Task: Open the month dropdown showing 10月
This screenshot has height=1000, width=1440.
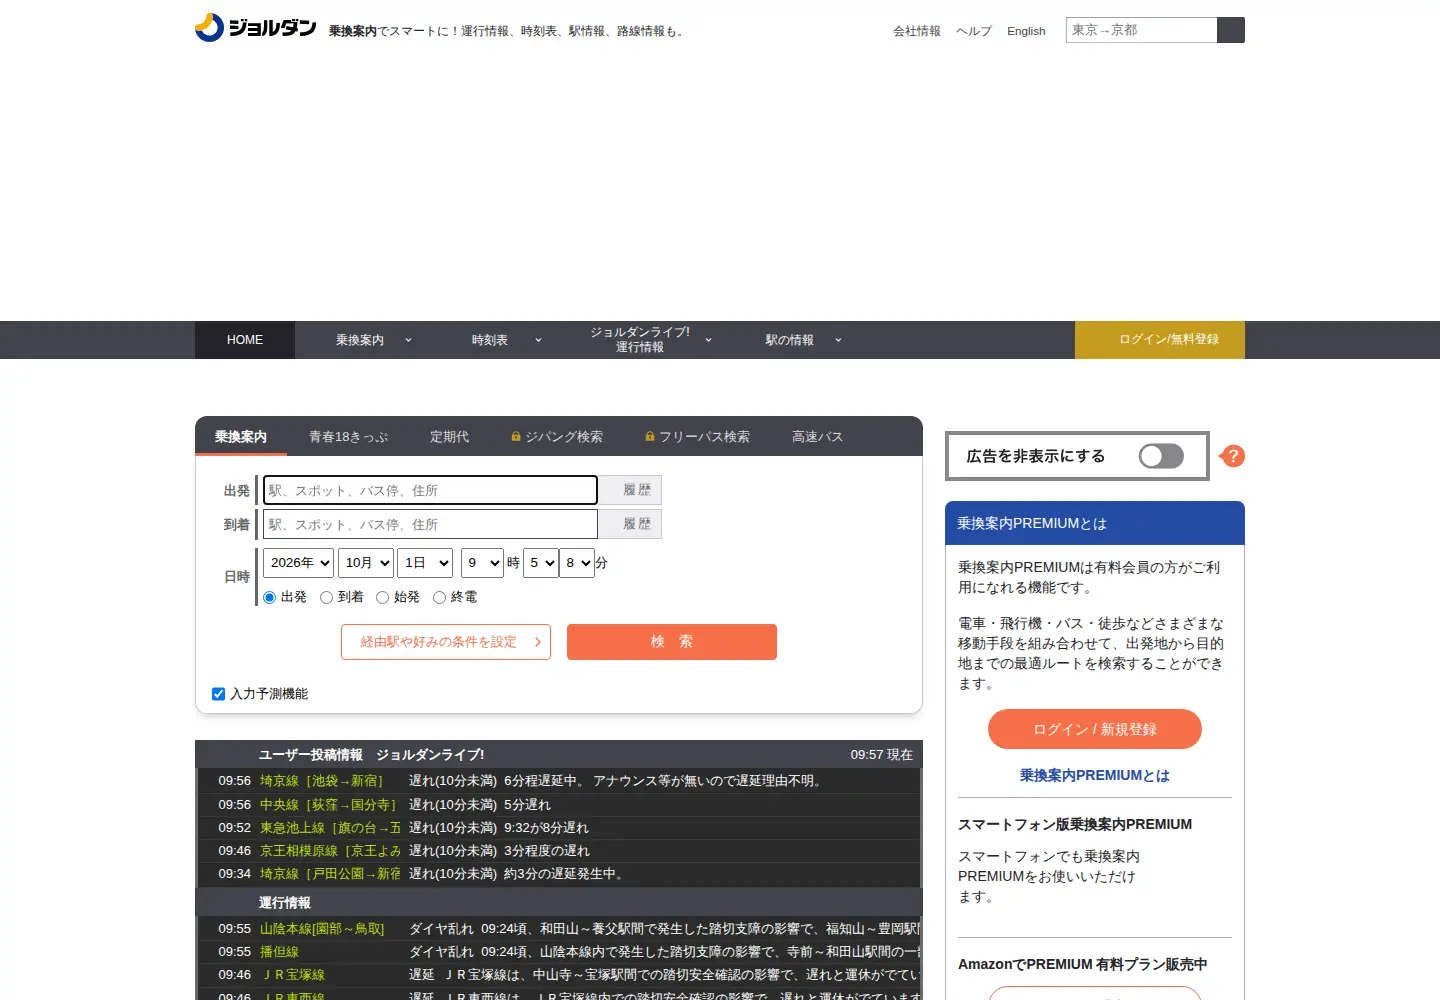Action: click(x=366, y=563)
